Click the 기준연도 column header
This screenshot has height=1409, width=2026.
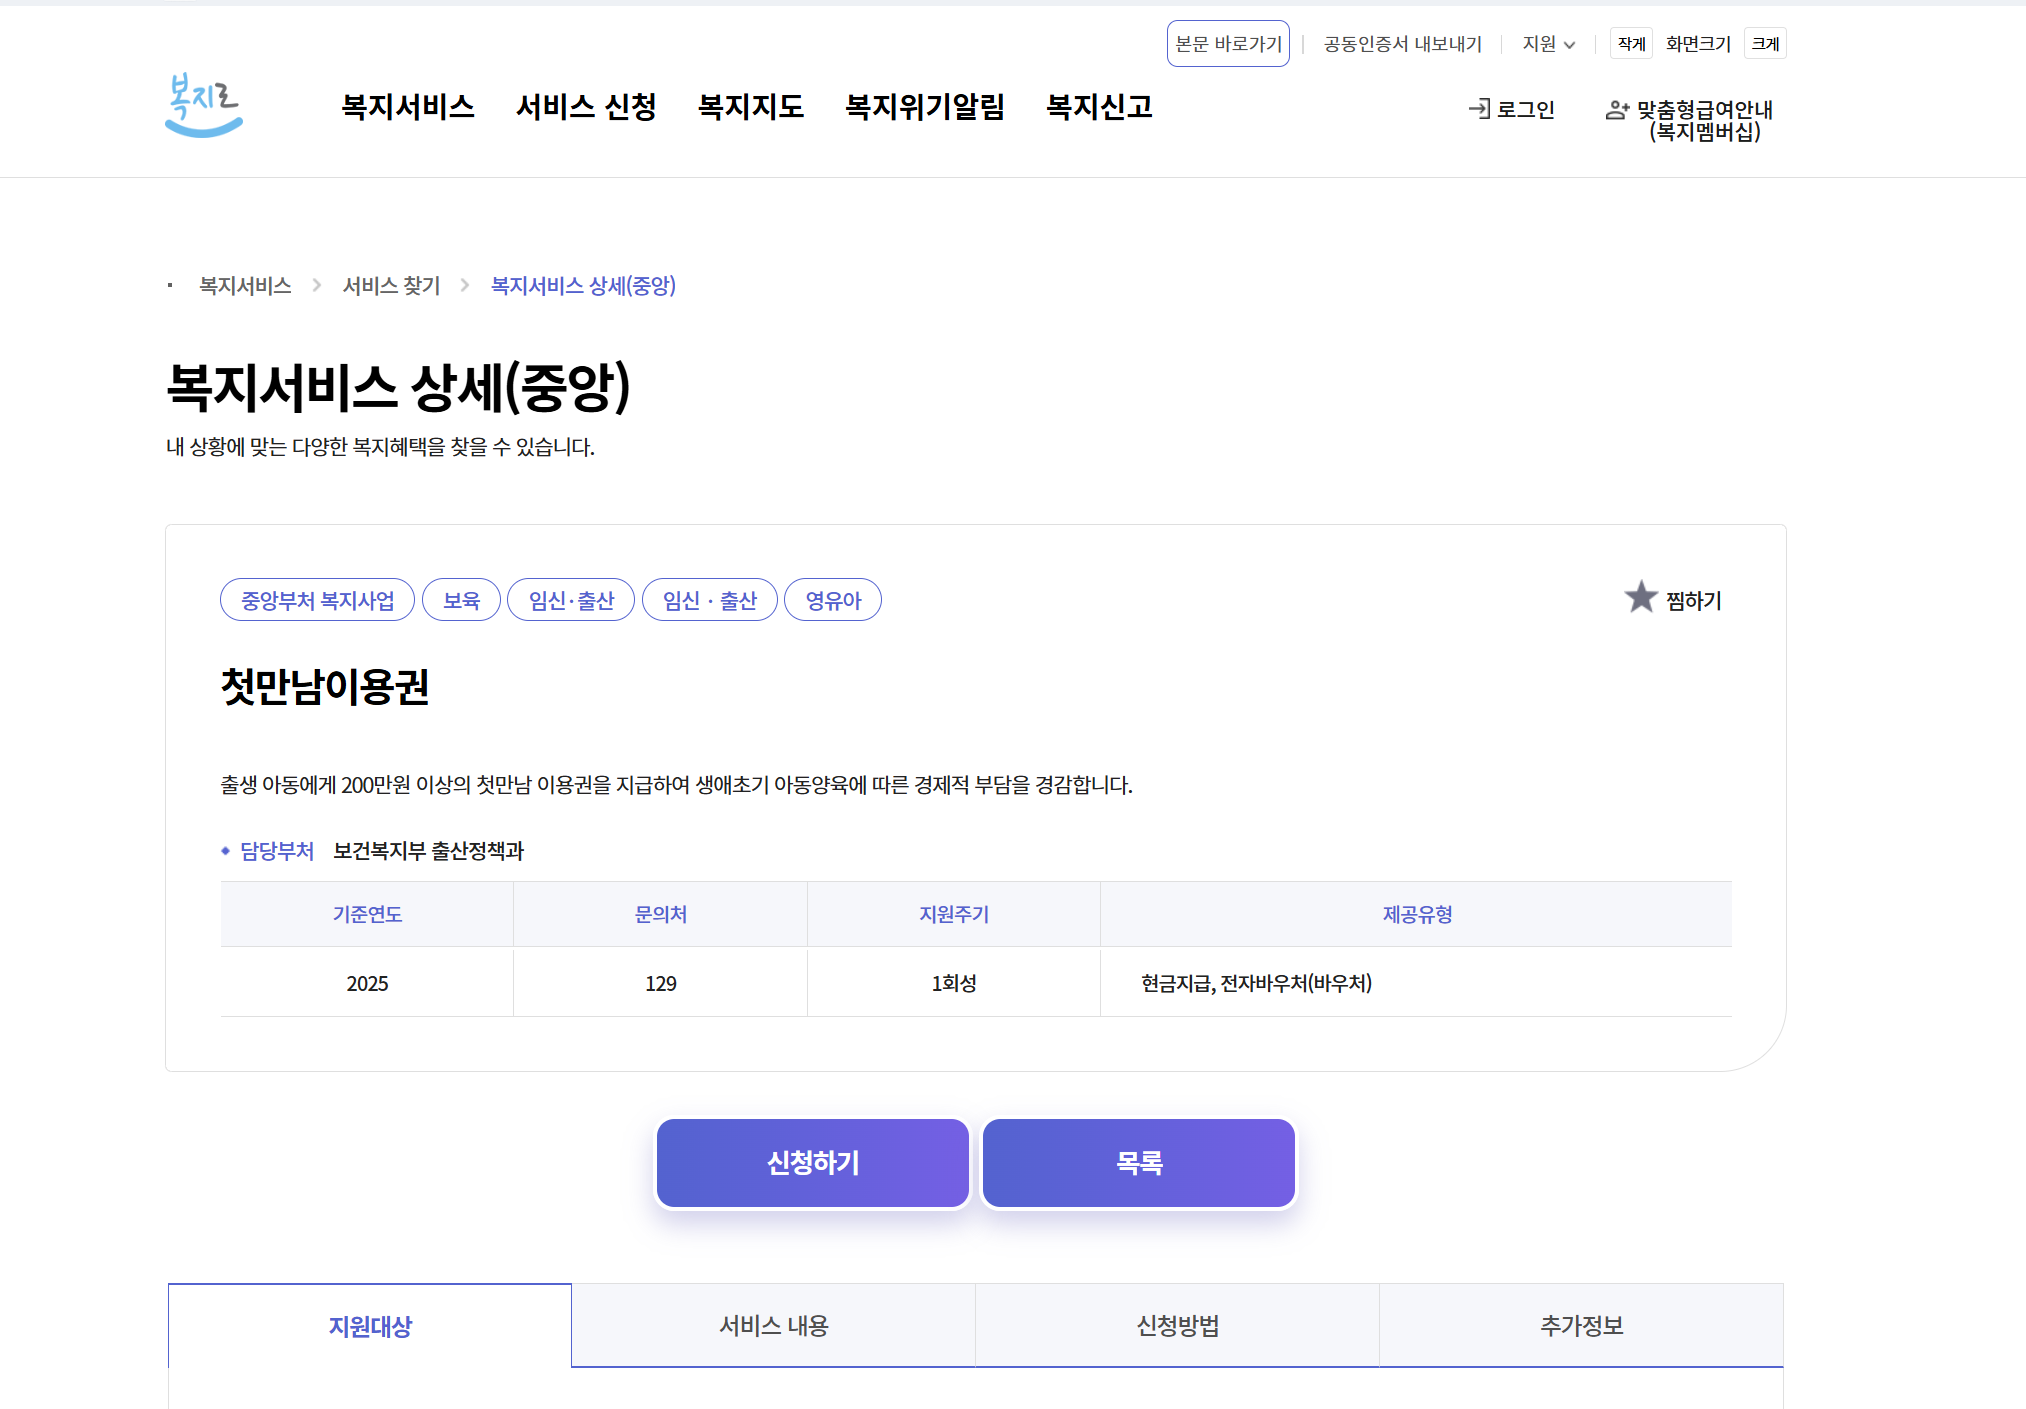(367, 914)
